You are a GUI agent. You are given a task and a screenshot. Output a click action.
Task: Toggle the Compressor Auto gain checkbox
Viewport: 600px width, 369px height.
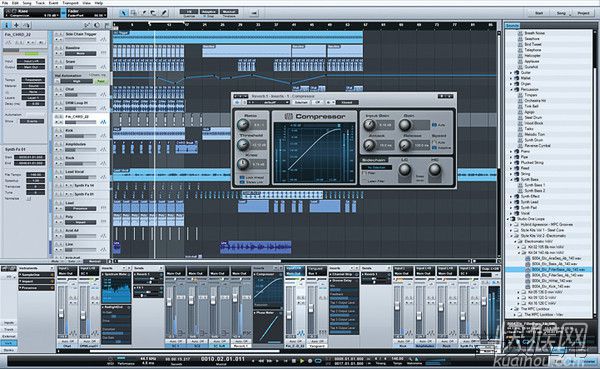coord(434,125)
